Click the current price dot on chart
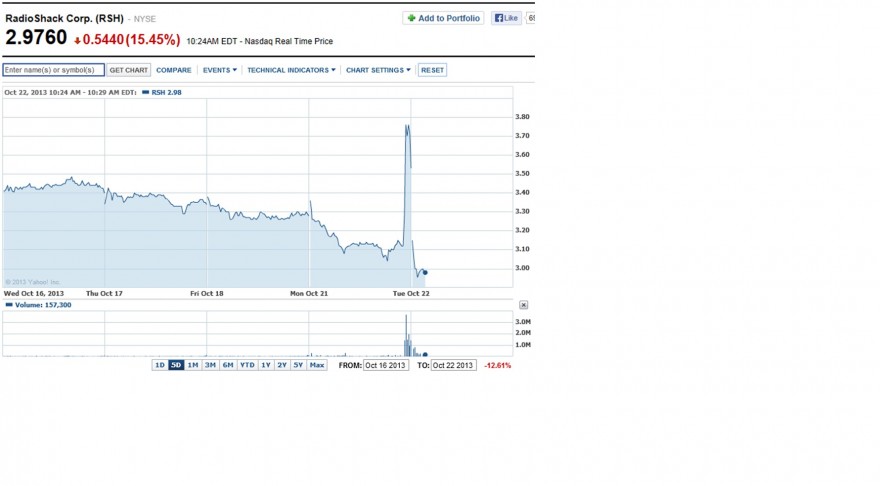Screen dimensions: 880x486 (x=425, y=273)
